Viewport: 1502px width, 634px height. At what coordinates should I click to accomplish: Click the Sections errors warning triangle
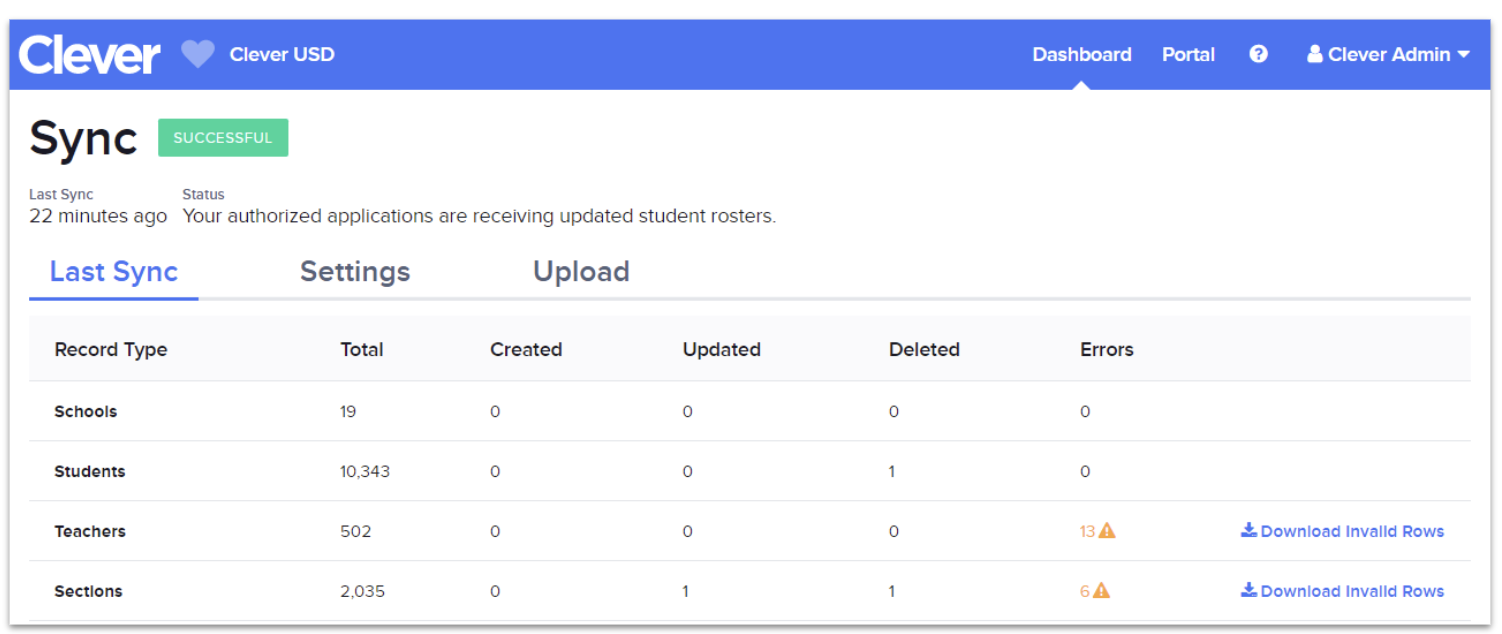click(1101, 591)
